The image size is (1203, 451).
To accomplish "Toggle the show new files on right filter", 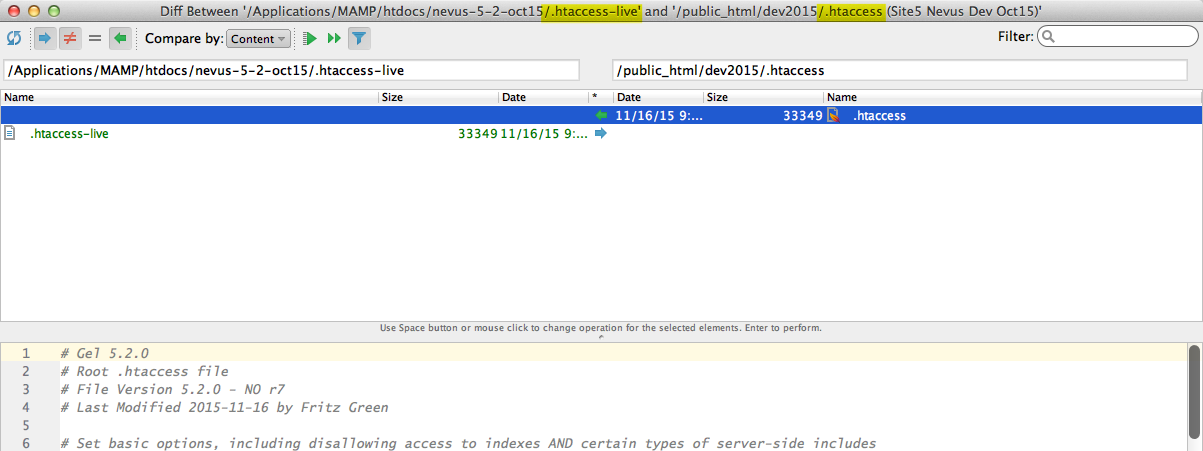I will click(120, 39).
